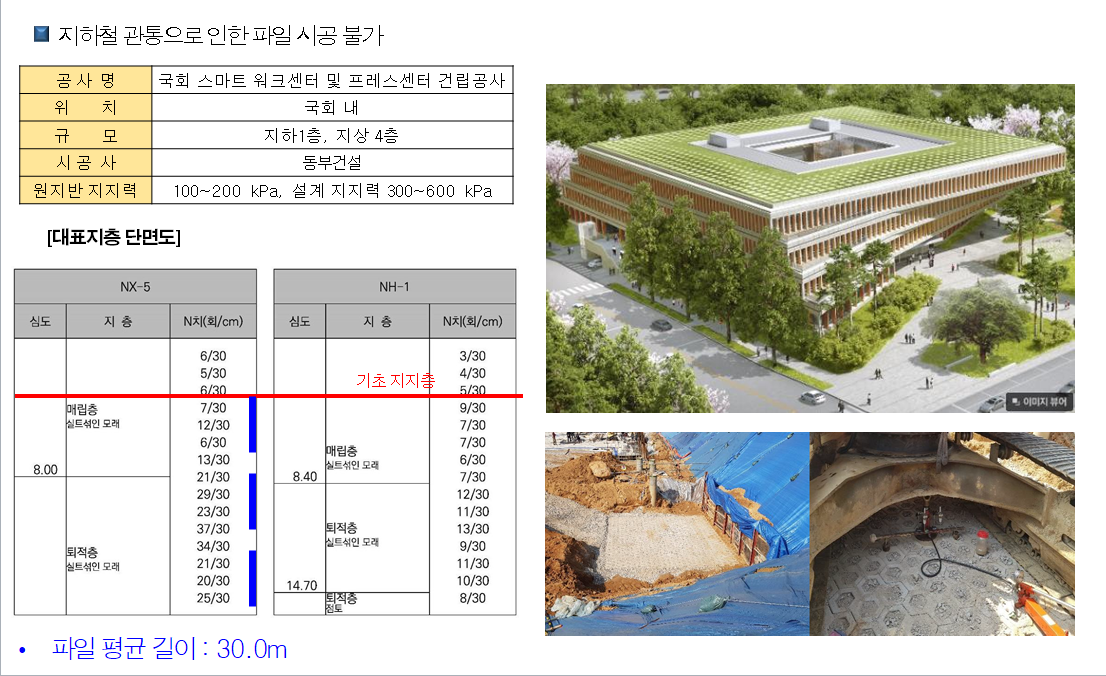
Task: Select the bottom blue bar in the NX-5 column
Action: coord(253,578)
